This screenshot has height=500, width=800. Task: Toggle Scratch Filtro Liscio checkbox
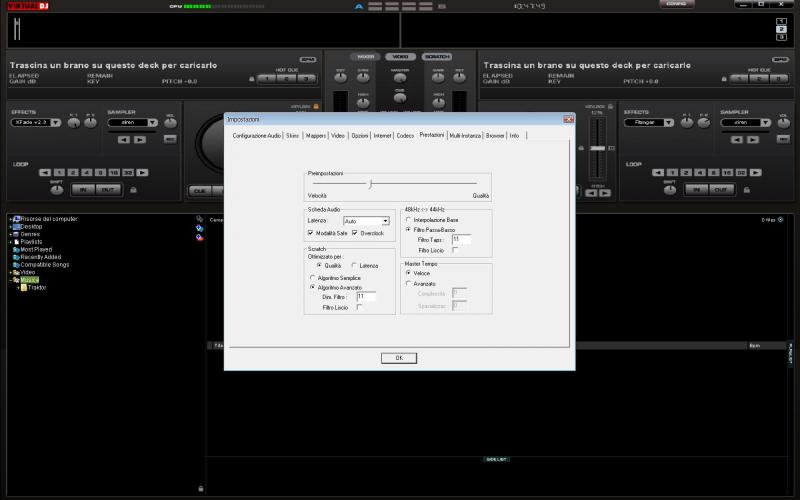click(360, 308)
